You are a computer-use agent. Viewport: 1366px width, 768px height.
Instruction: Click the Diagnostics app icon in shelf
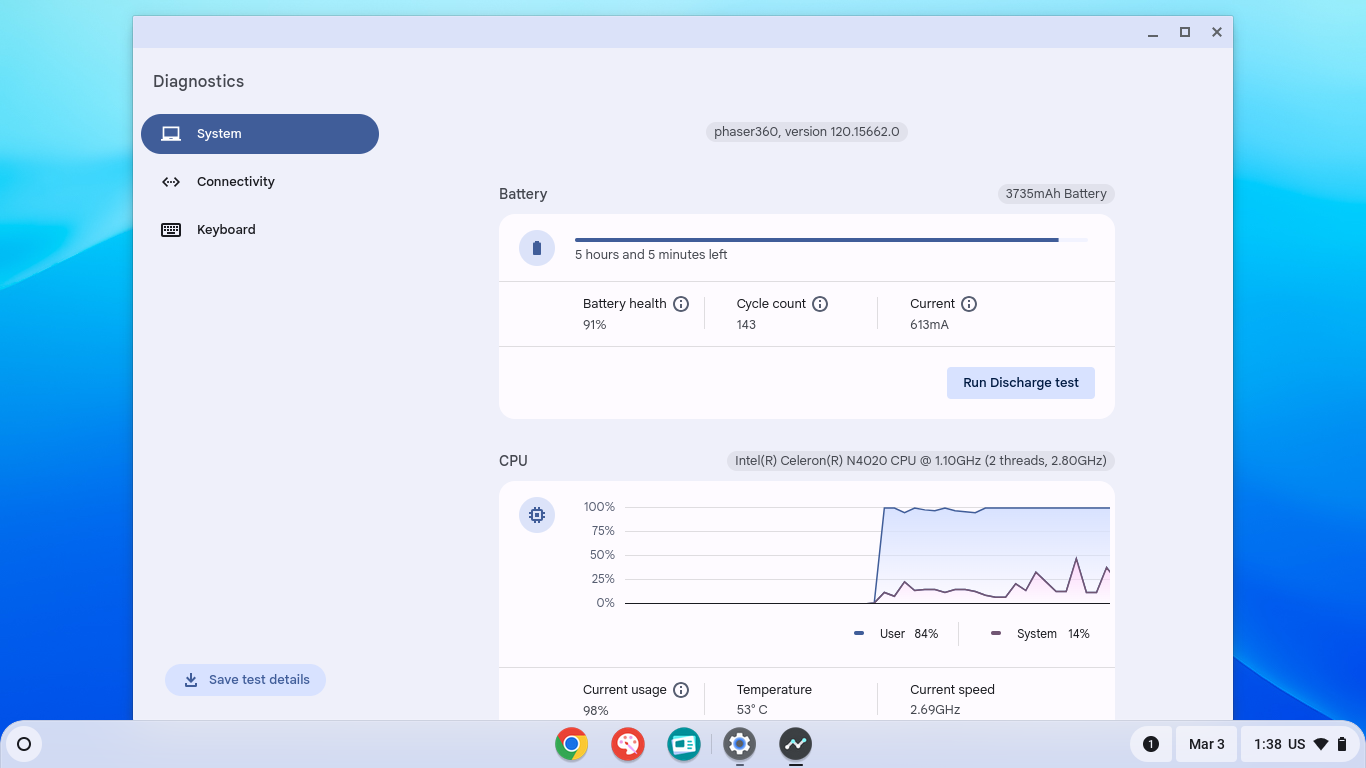click(796, 744)
